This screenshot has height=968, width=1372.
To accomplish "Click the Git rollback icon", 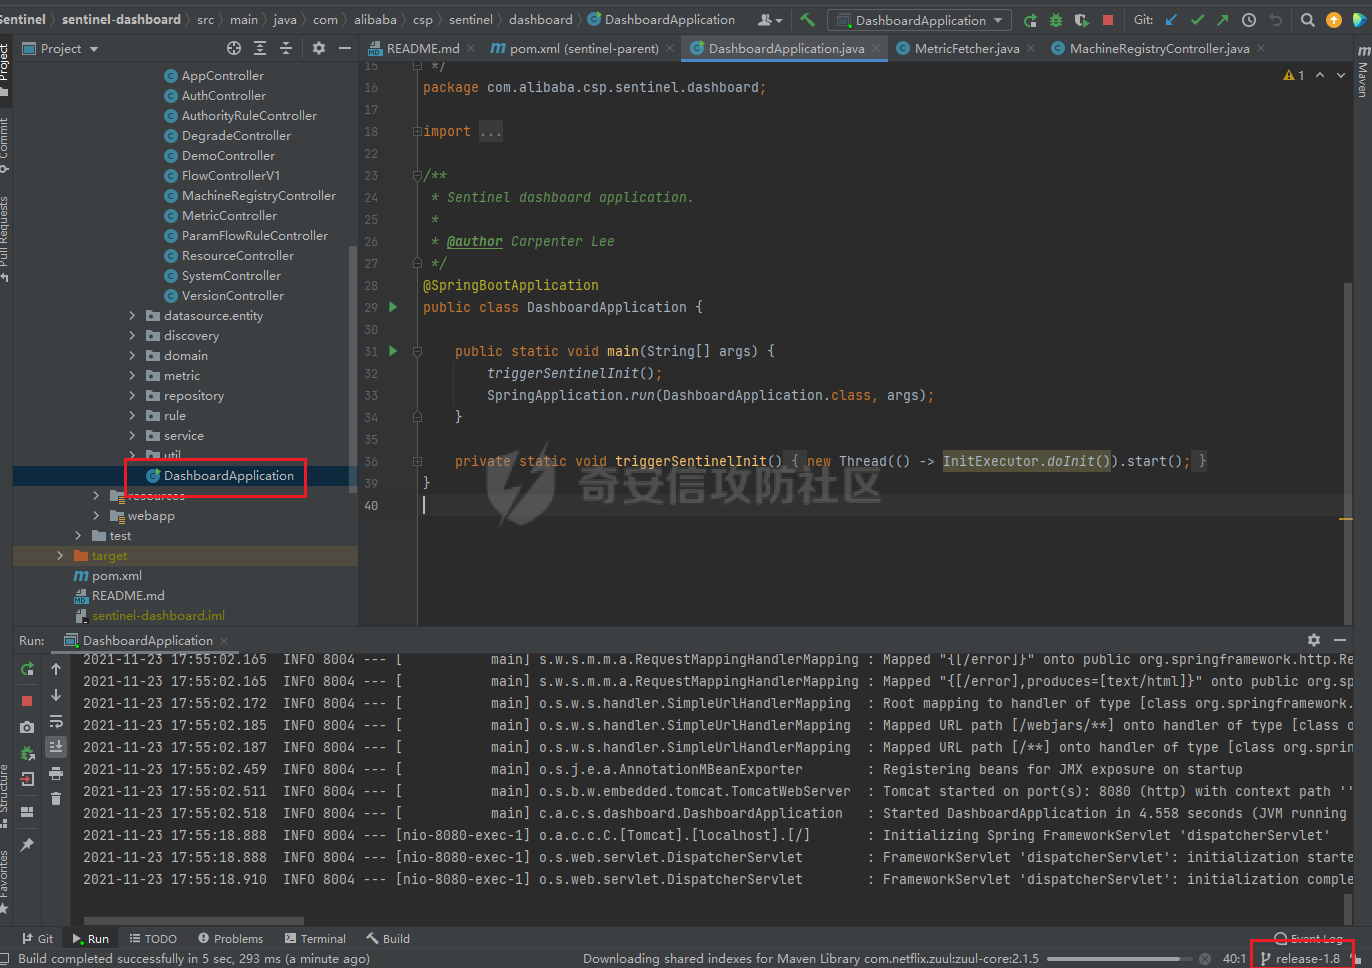I will [x=1275, y=20].
